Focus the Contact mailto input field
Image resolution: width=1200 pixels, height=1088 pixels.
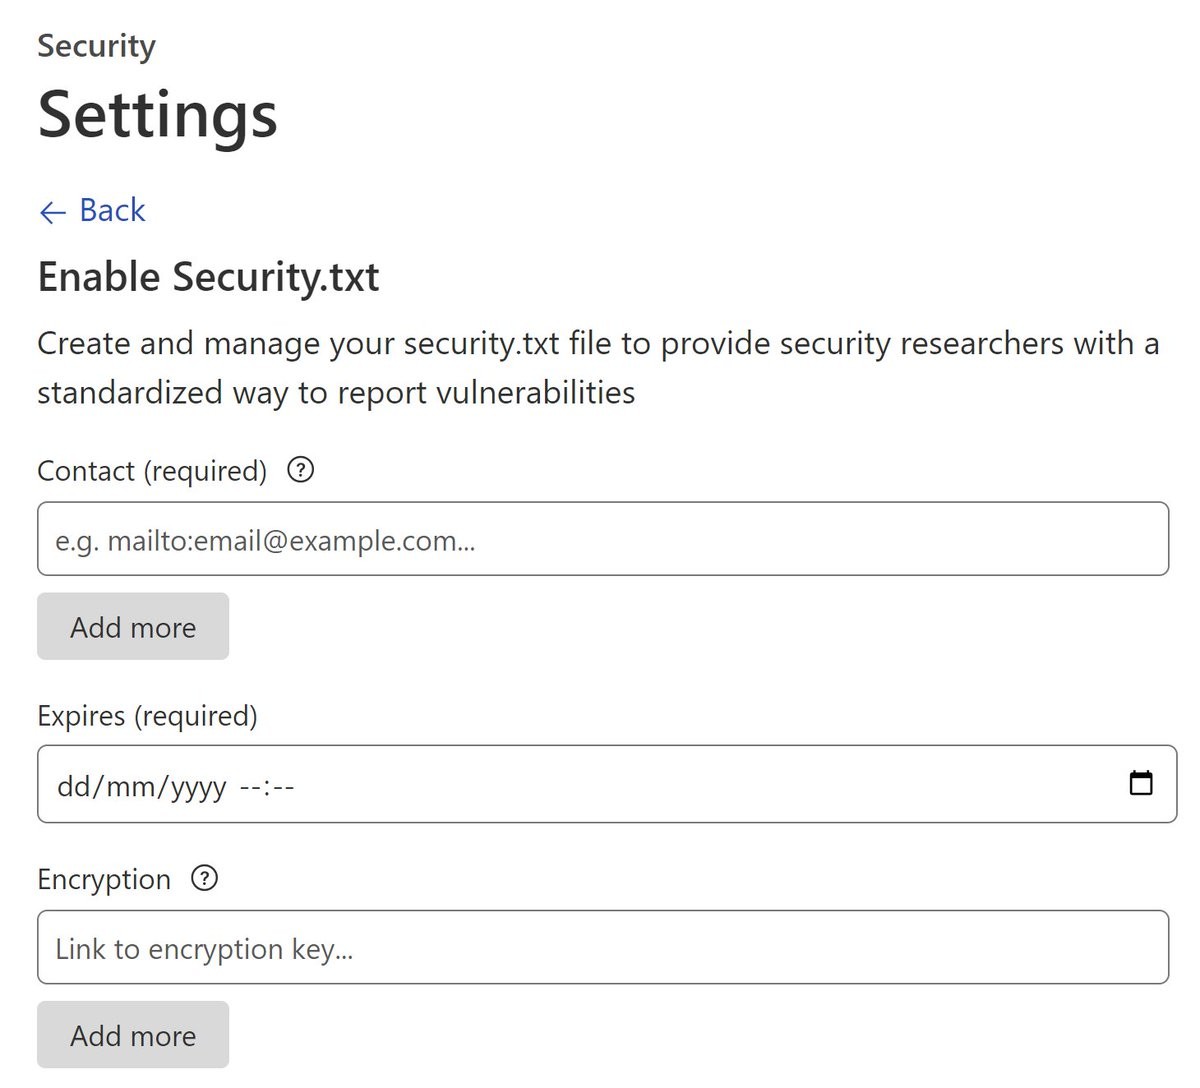point(602,540)
